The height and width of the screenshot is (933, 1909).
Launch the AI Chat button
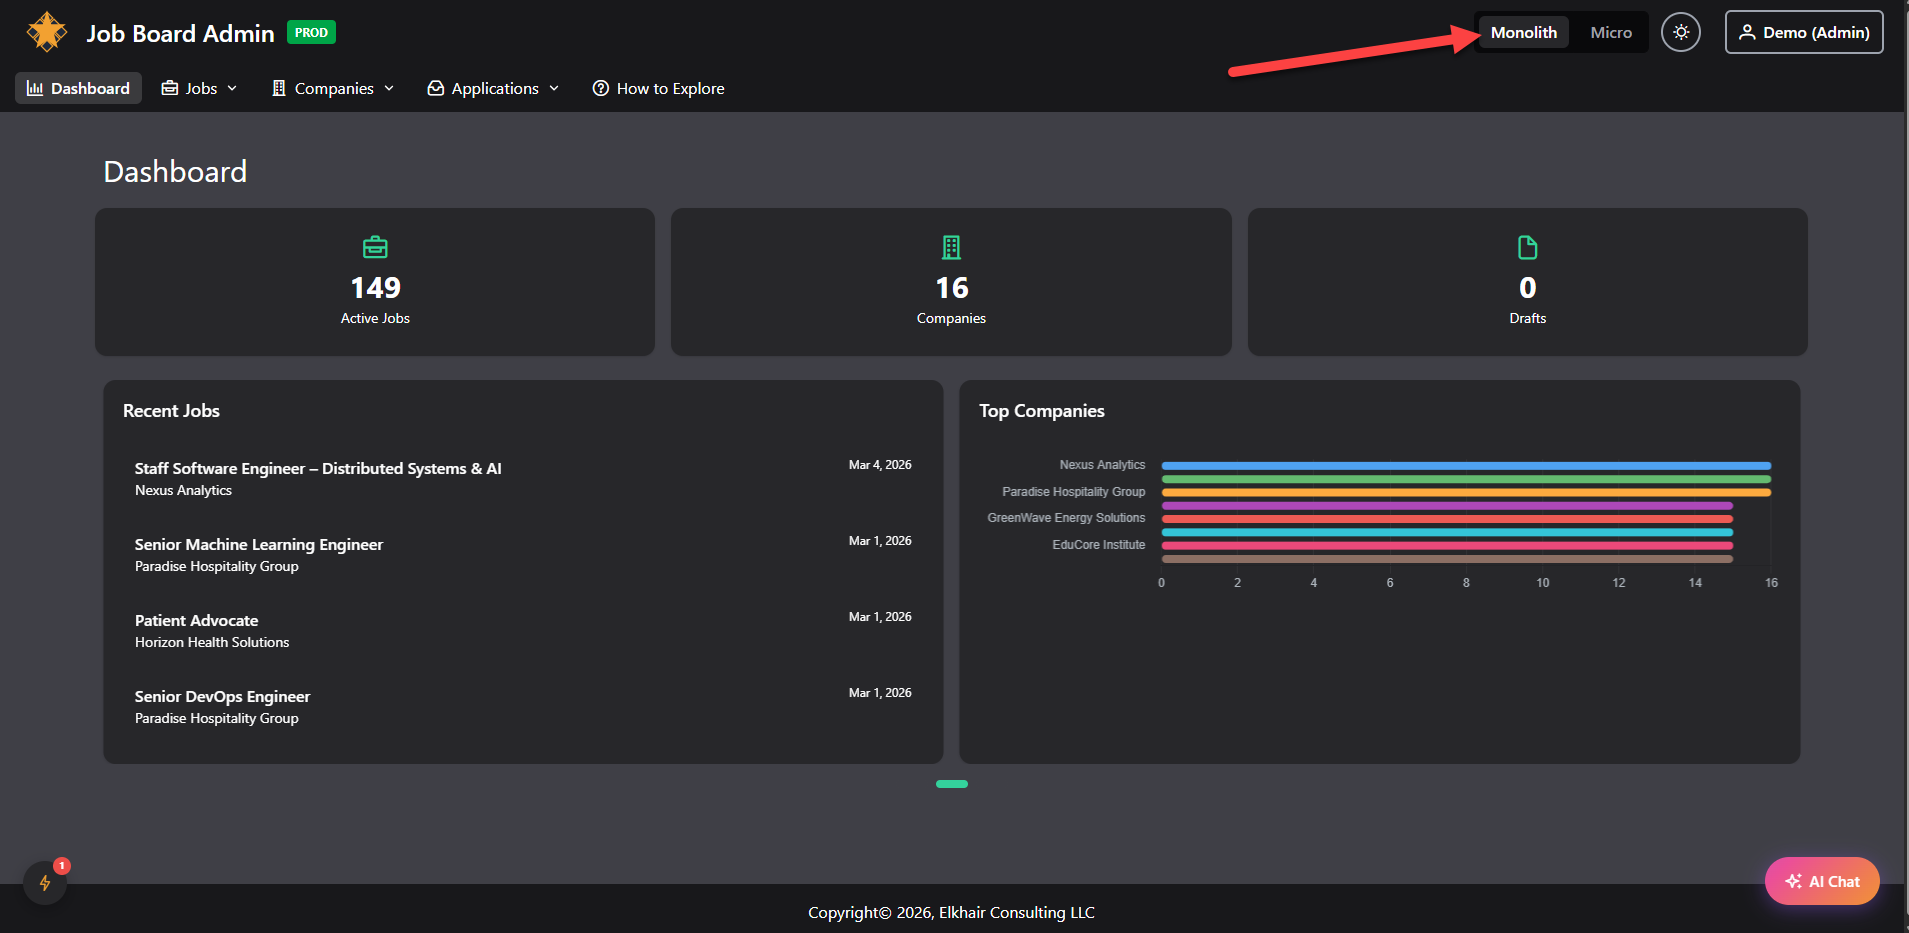[x=1821, y=881]
